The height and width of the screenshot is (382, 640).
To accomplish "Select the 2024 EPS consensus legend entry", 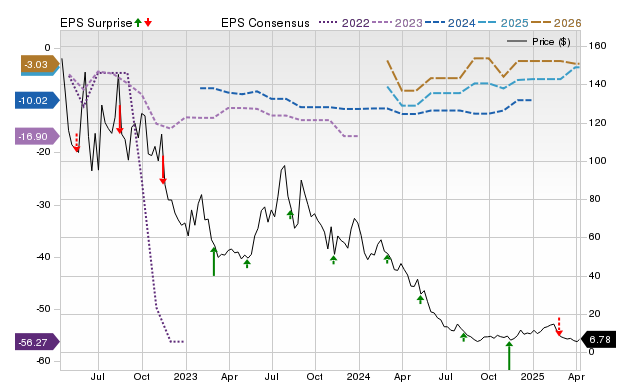I will 450,23.
